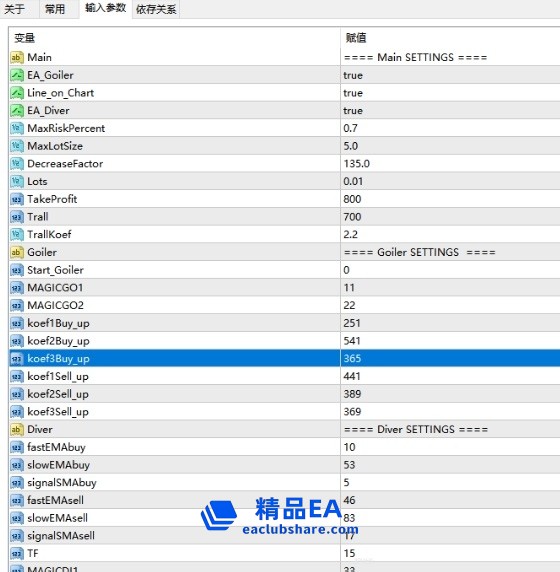Click the TakeProfit value 800
This screenshot has width=560, height=572.
point(352,199)
